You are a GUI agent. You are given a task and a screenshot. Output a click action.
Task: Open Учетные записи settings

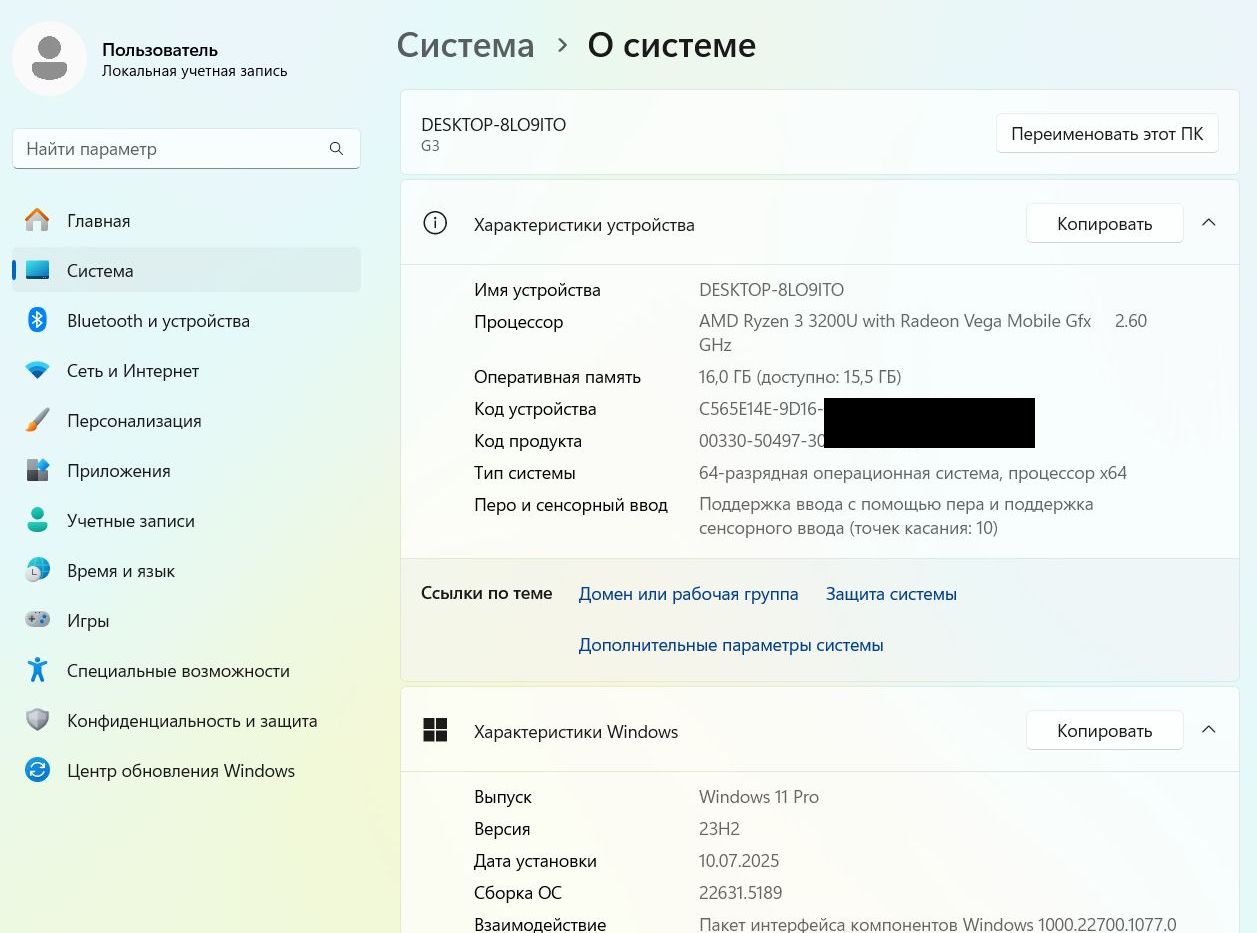(186, 520)
